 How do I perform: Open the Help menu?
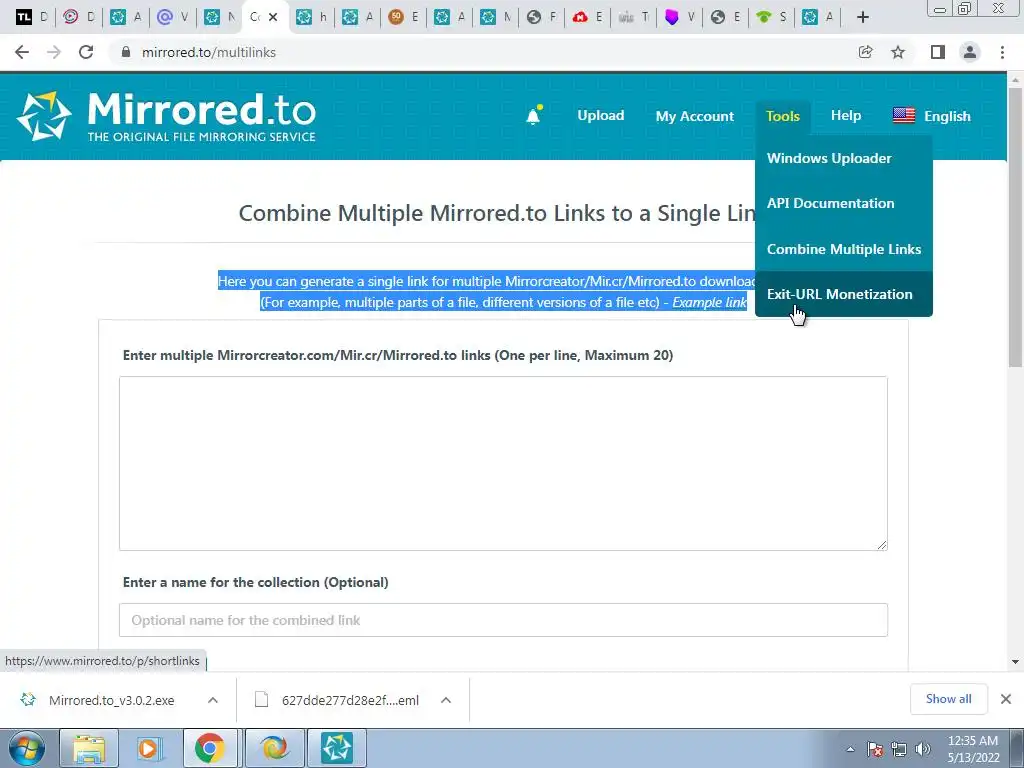(x=846, y=116)
